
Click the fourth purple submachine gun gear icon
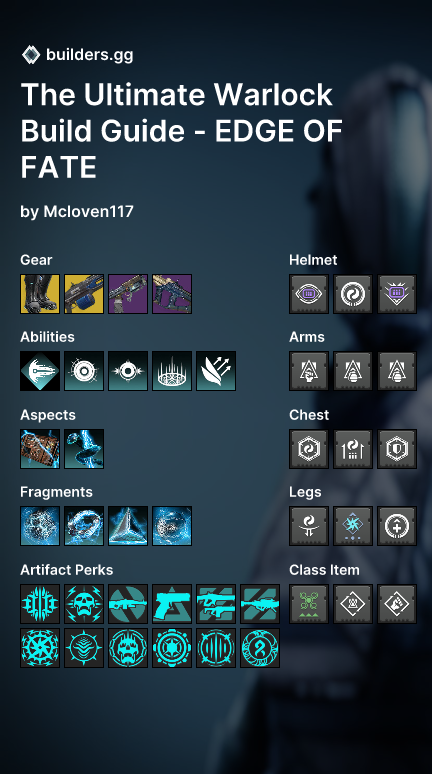(x=172, y=294)
